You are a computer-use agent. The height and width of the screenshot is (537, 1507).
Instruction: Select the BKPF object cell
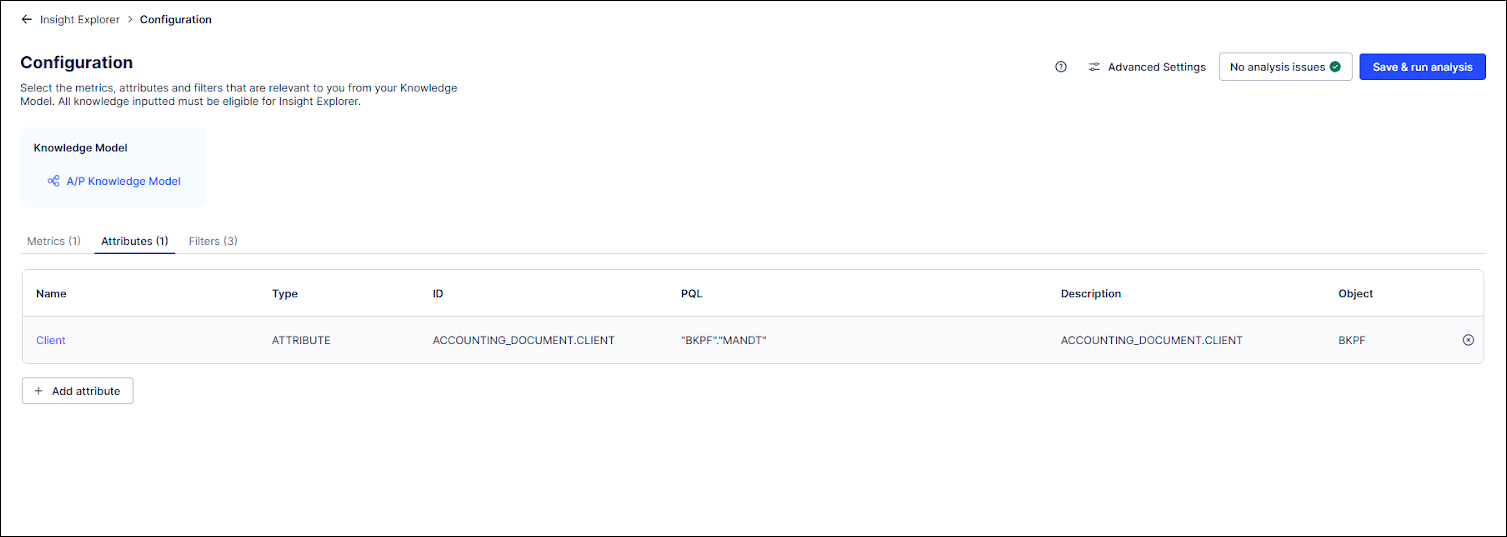(x=1352, y=340)
